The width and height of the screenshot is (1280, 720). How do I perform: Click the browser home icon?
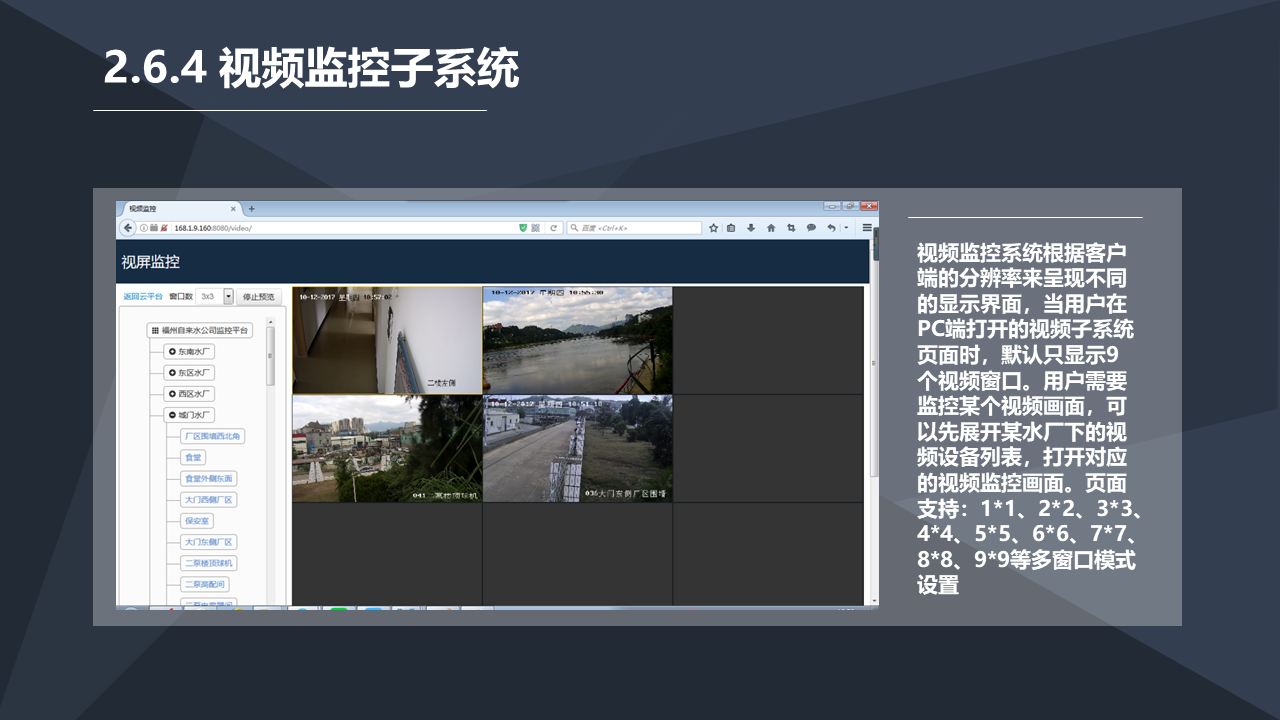click(x=771, y=228)
